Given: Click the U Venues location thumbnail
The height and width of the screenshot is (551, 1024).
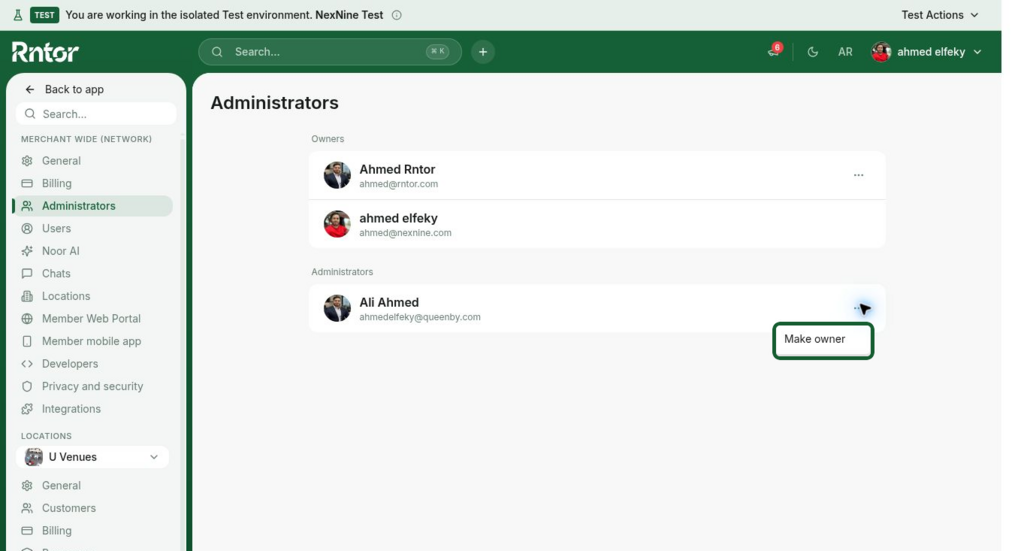Looking at the screenshot, I should tap(33, 457).
